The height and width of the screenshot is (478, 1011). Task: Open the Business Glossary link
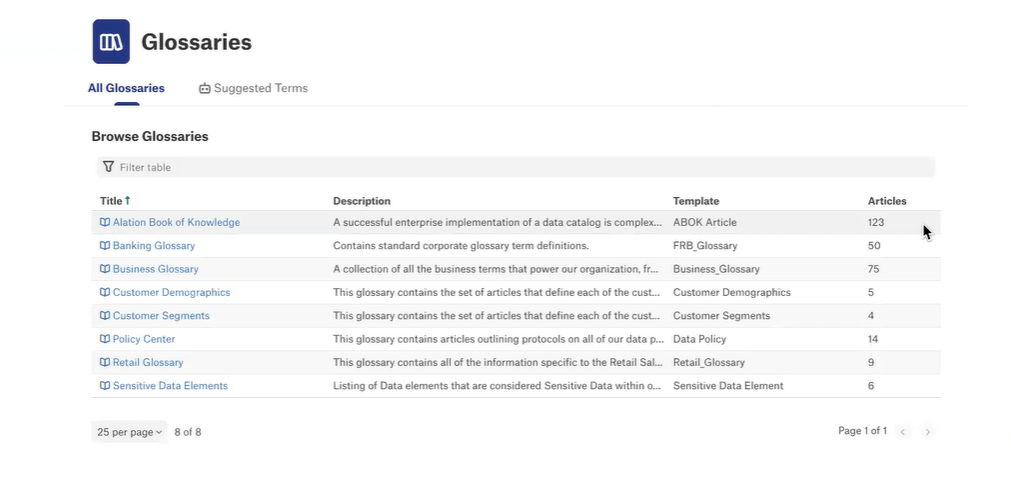pyautogui.click(x=155, y=268)
